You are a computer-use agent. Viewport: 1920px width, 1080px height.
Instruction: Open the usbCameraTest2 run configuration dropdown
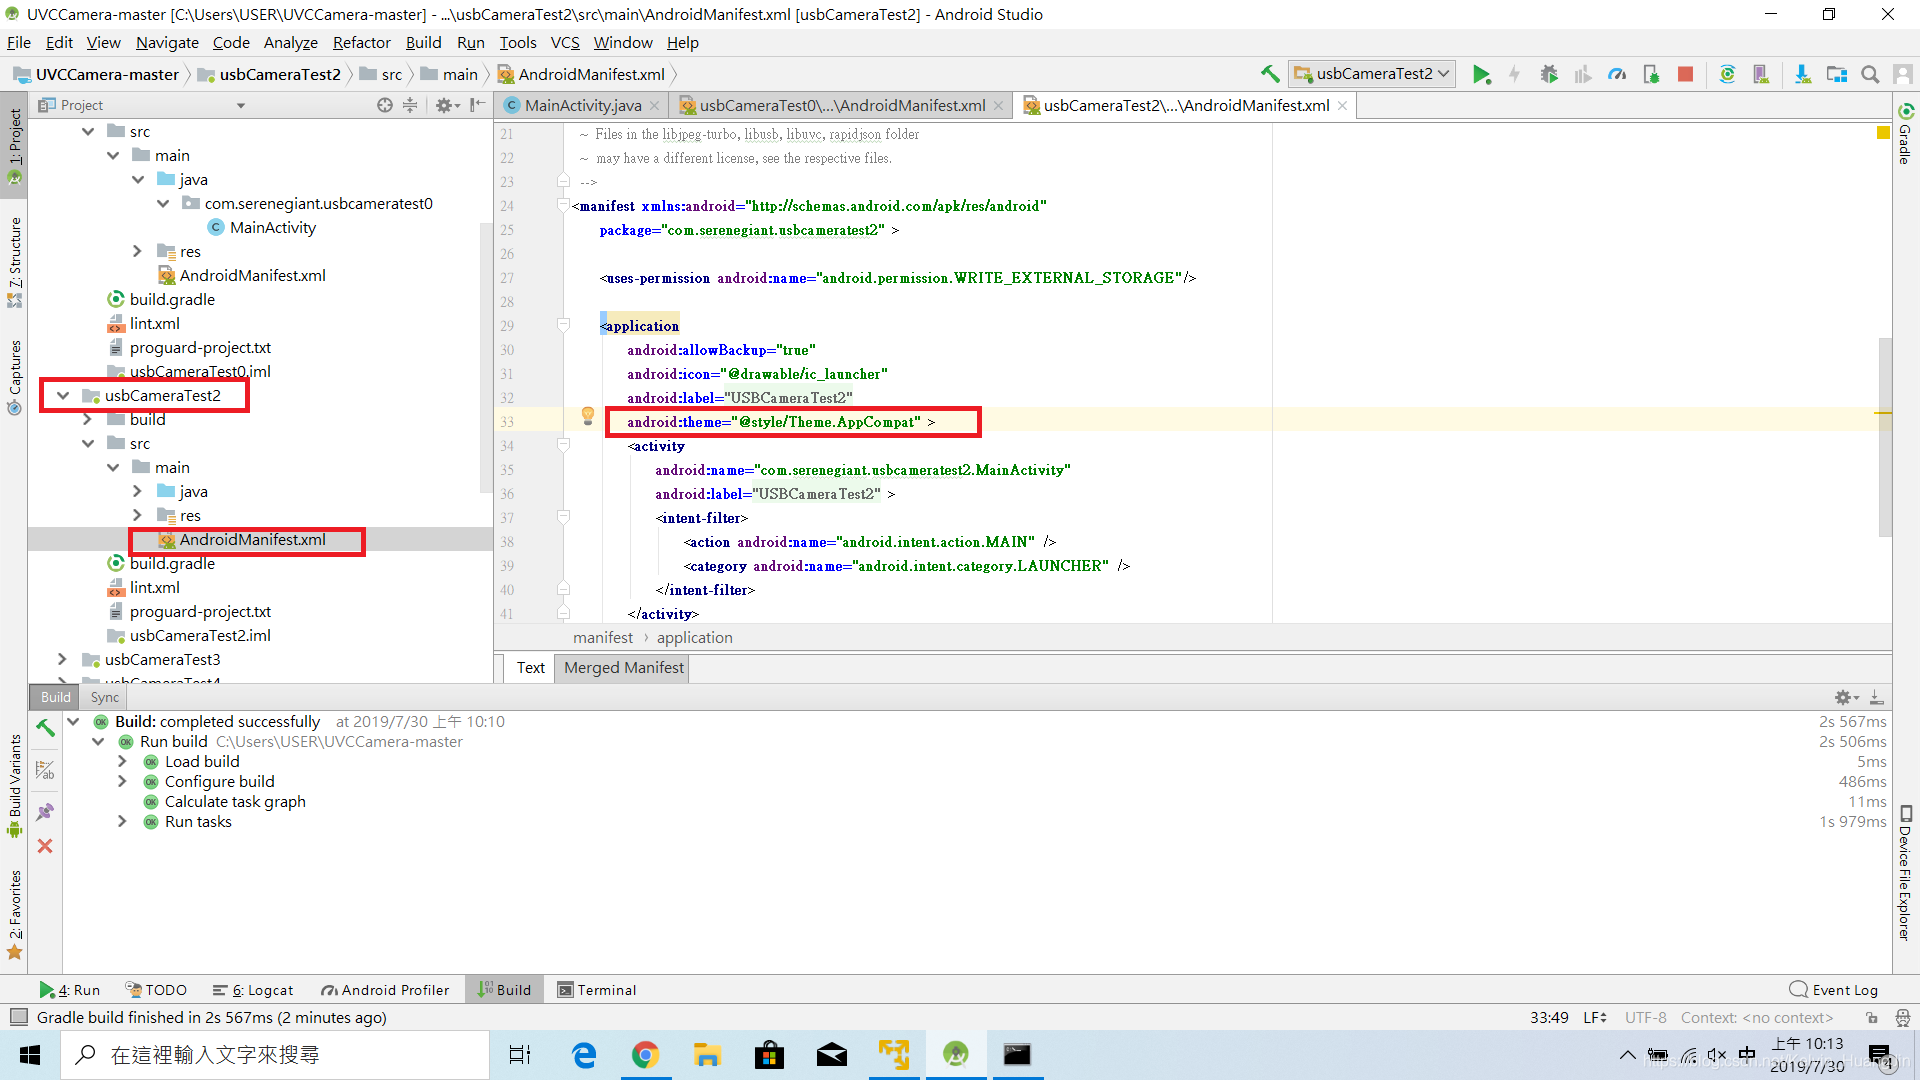(1371, 74)
